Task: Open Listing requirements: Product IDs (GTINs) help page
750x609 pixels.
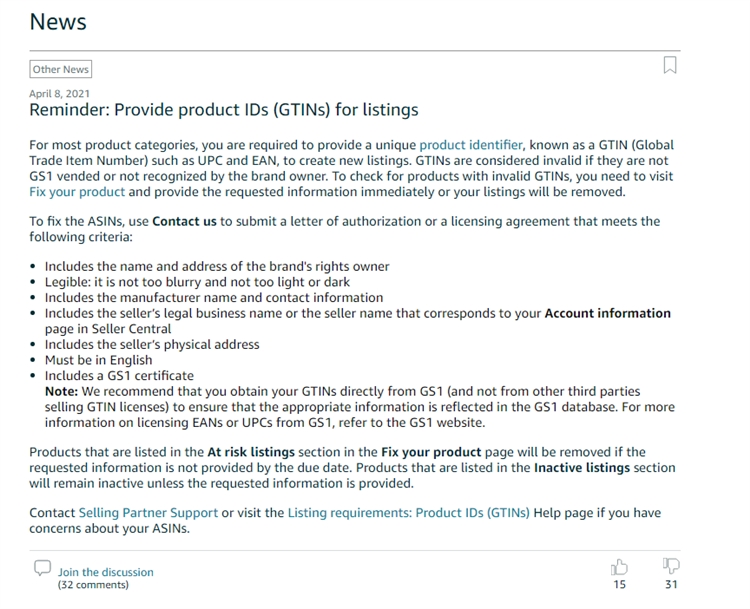Action: pos(408,513)
